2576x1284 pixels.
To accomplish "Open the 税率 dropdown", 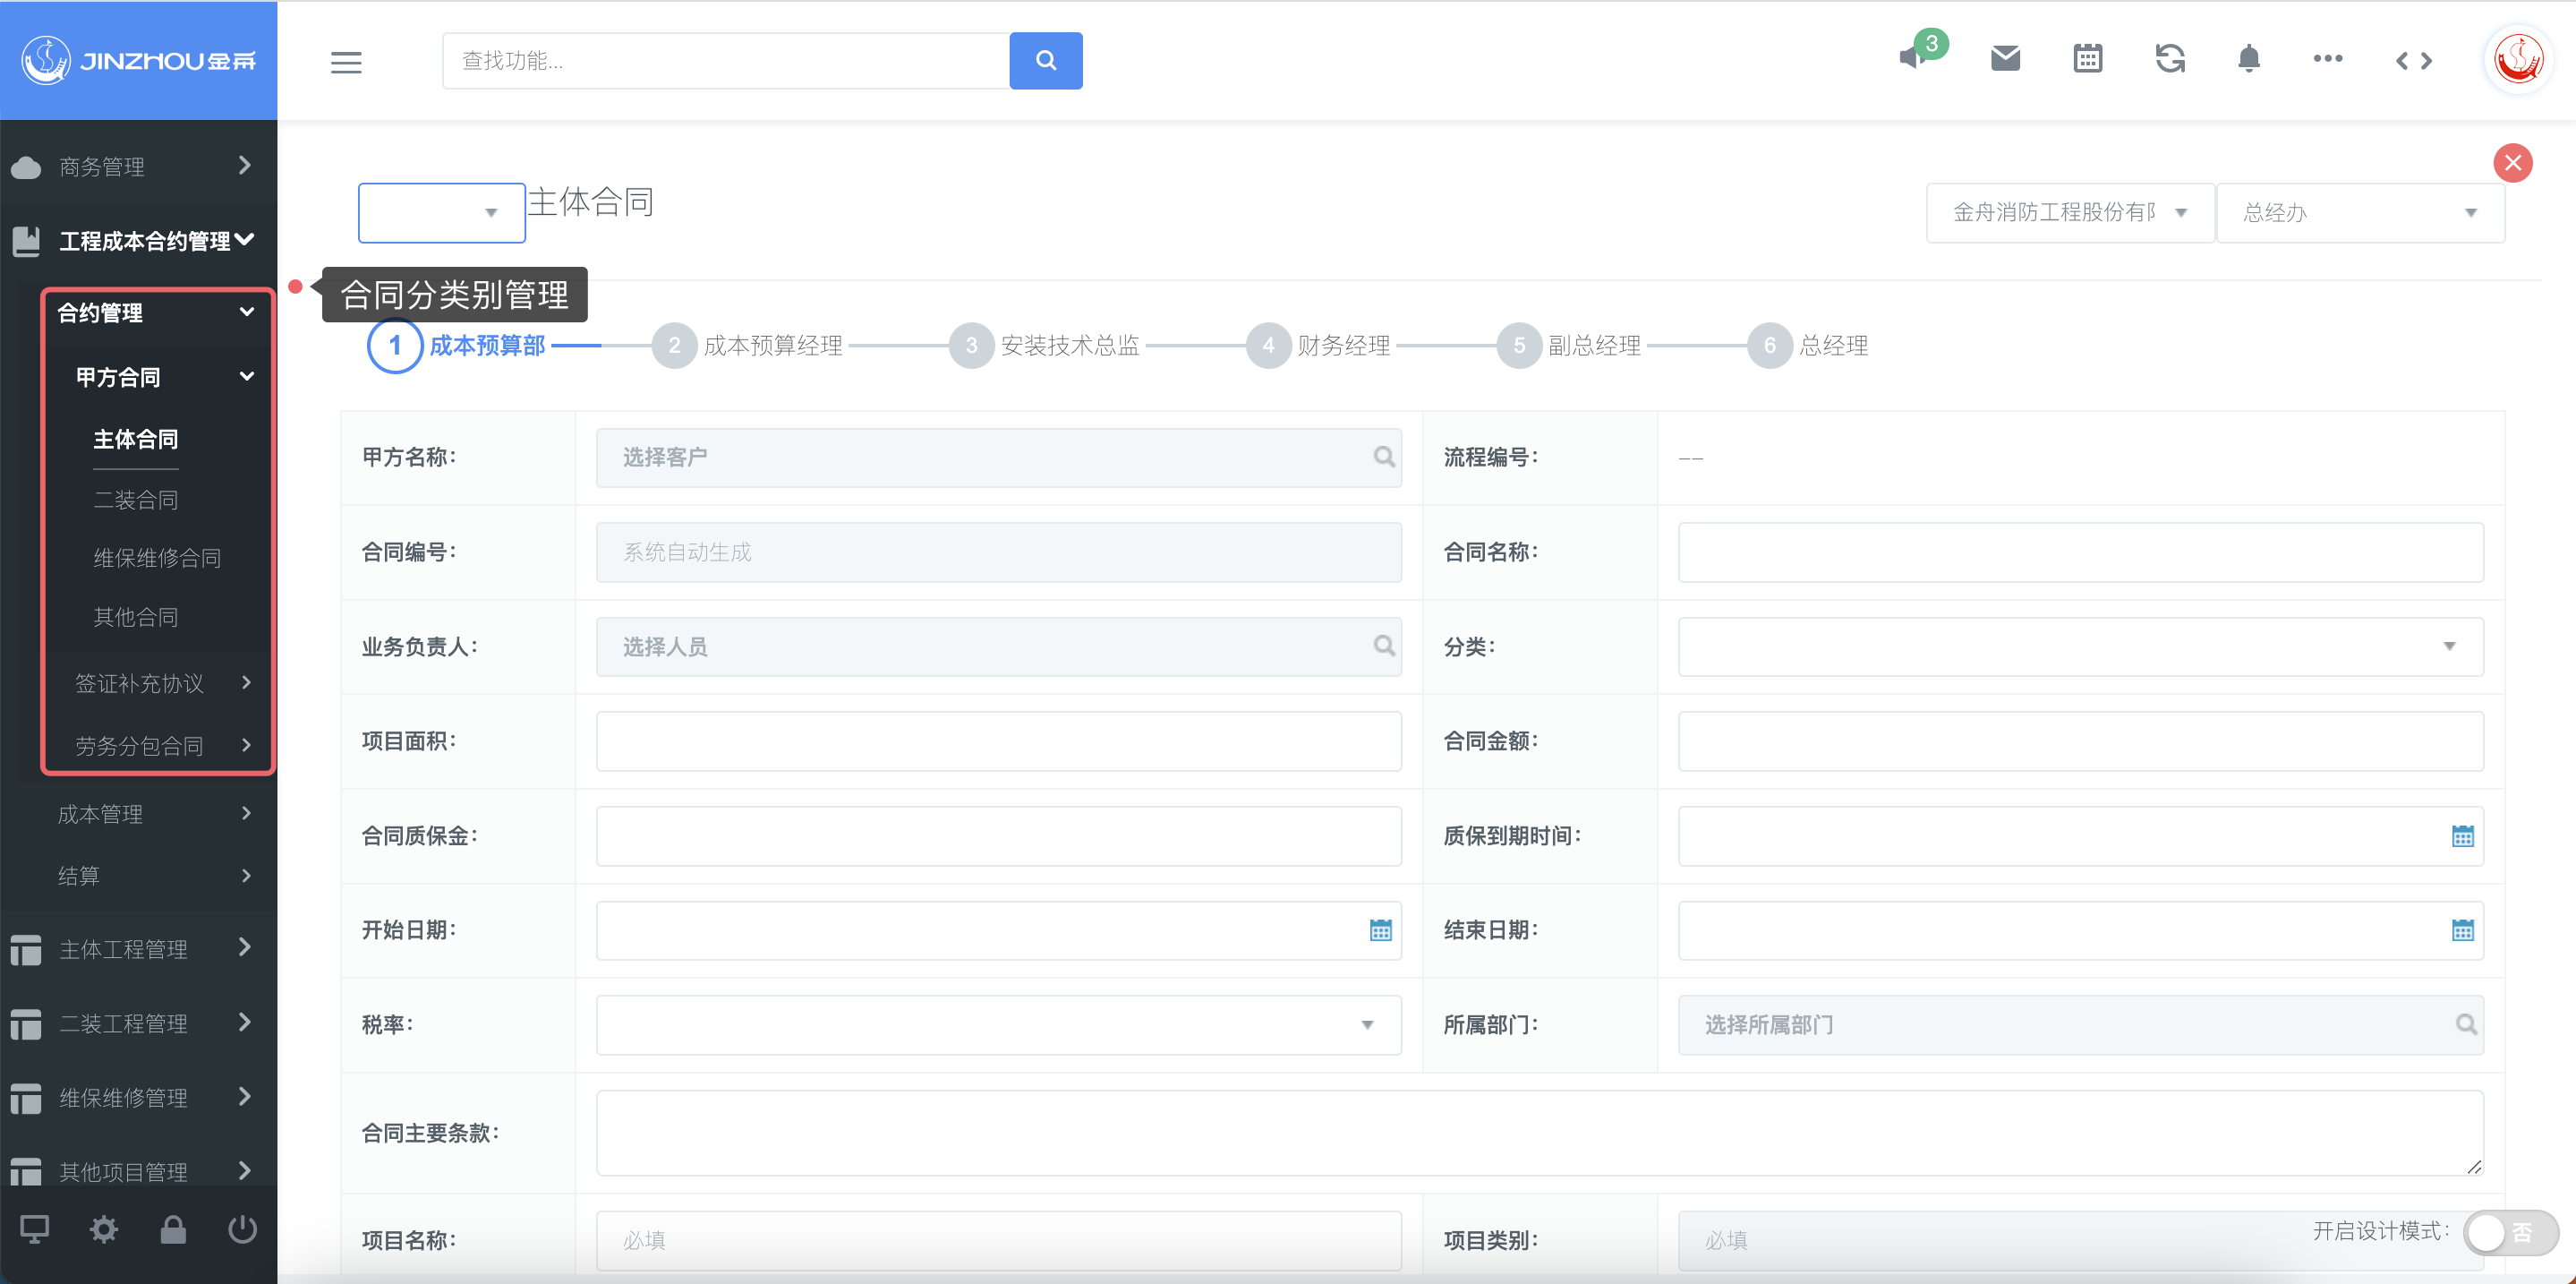I will pos(998,1024).
